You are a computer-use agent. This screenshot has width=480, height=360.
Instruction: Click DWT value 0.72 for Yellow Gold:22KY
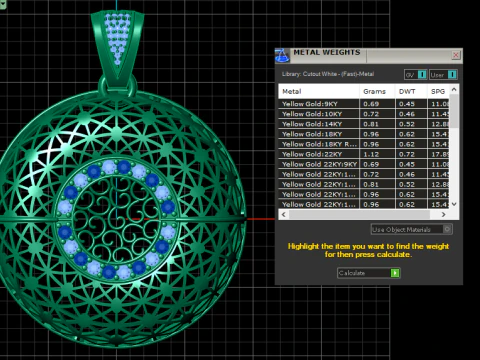pyautogui.click(x=407, y=154)
